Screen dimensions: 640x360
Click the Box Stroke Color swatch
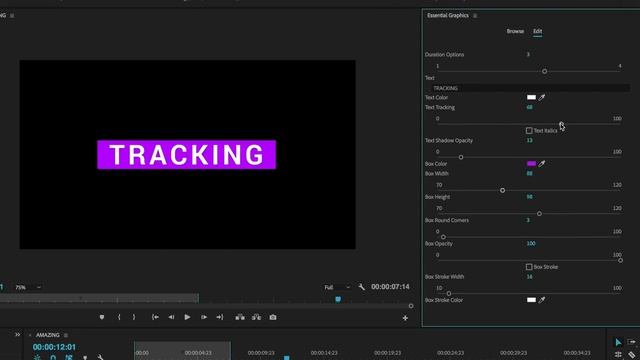pos(531,300)
